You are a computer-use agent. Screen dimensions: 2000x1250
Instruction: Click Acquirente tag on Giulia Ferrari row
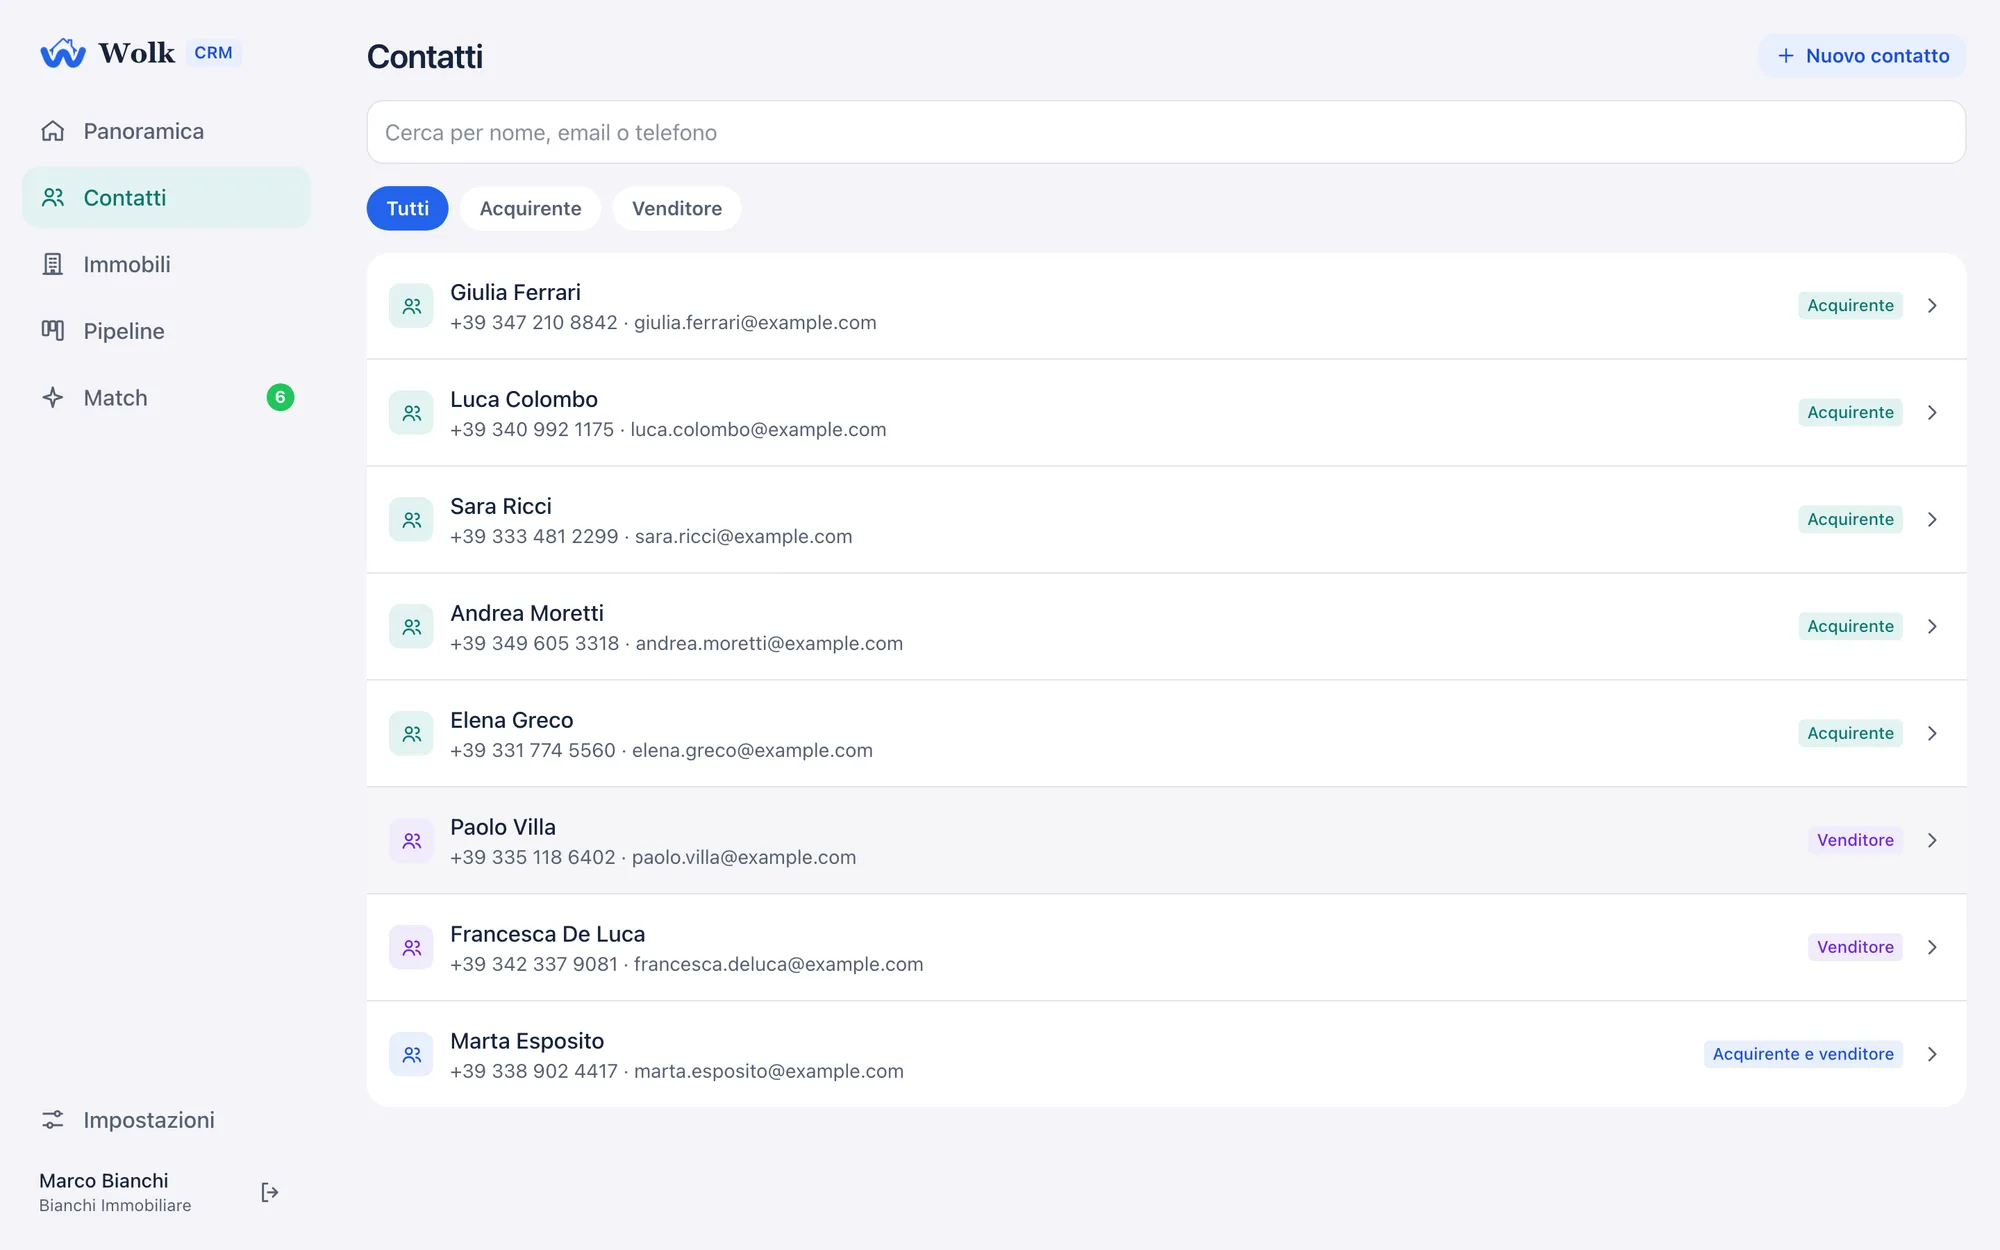[1850, 306]
